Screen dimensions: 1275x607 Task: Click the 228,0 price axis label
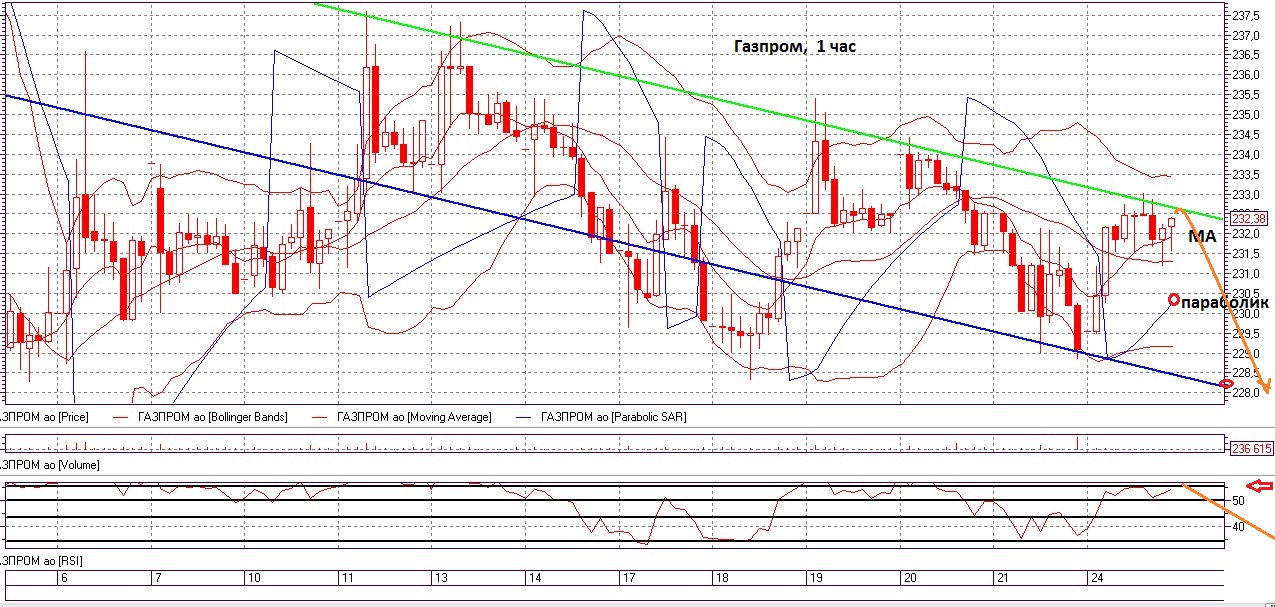[1246, 393]
